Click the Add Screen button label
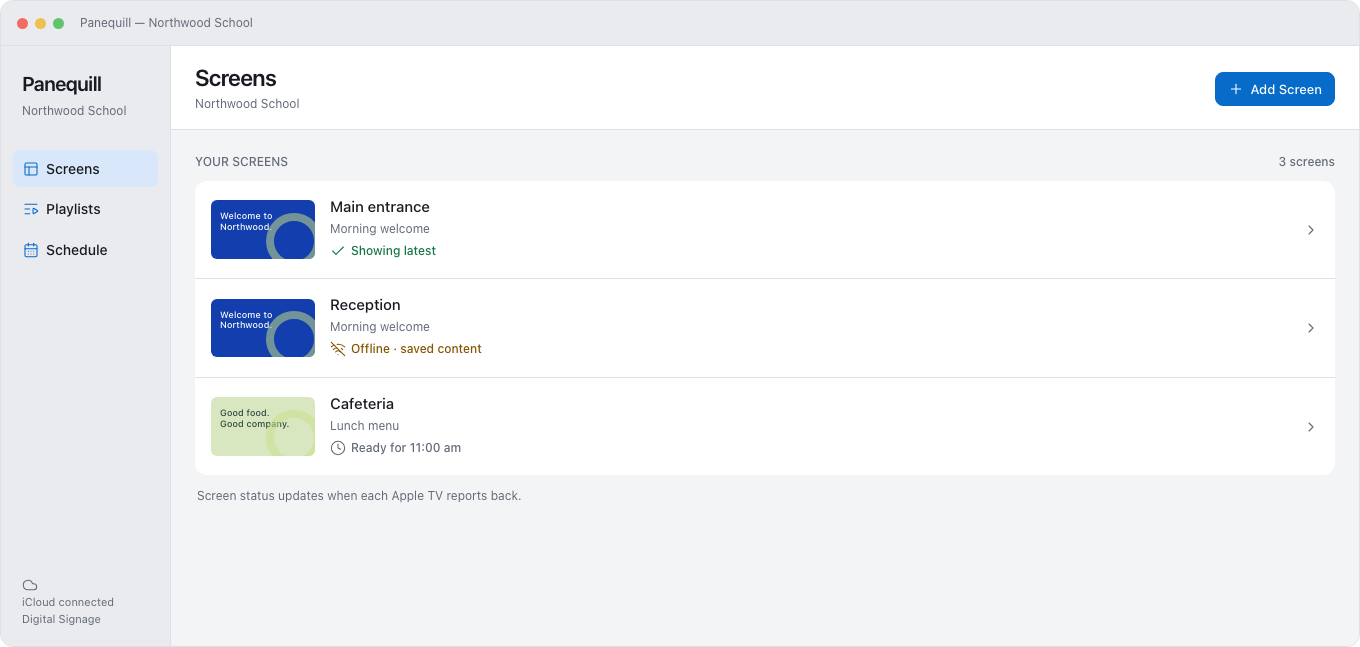The height and width of the screenshot is (647, 1360). (x=1286, y=89)
